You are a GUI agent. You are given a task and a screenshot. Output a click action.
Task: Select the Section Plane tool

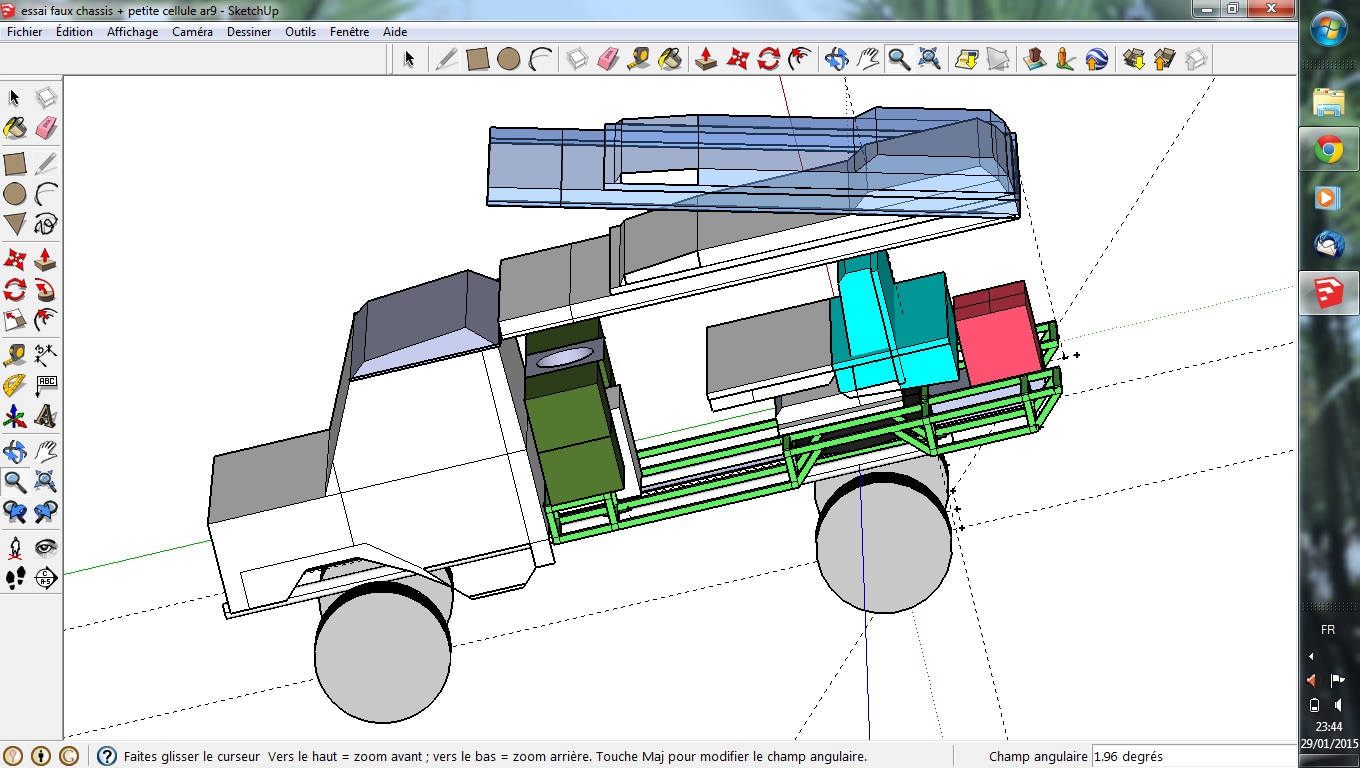(x=46, y=578)
